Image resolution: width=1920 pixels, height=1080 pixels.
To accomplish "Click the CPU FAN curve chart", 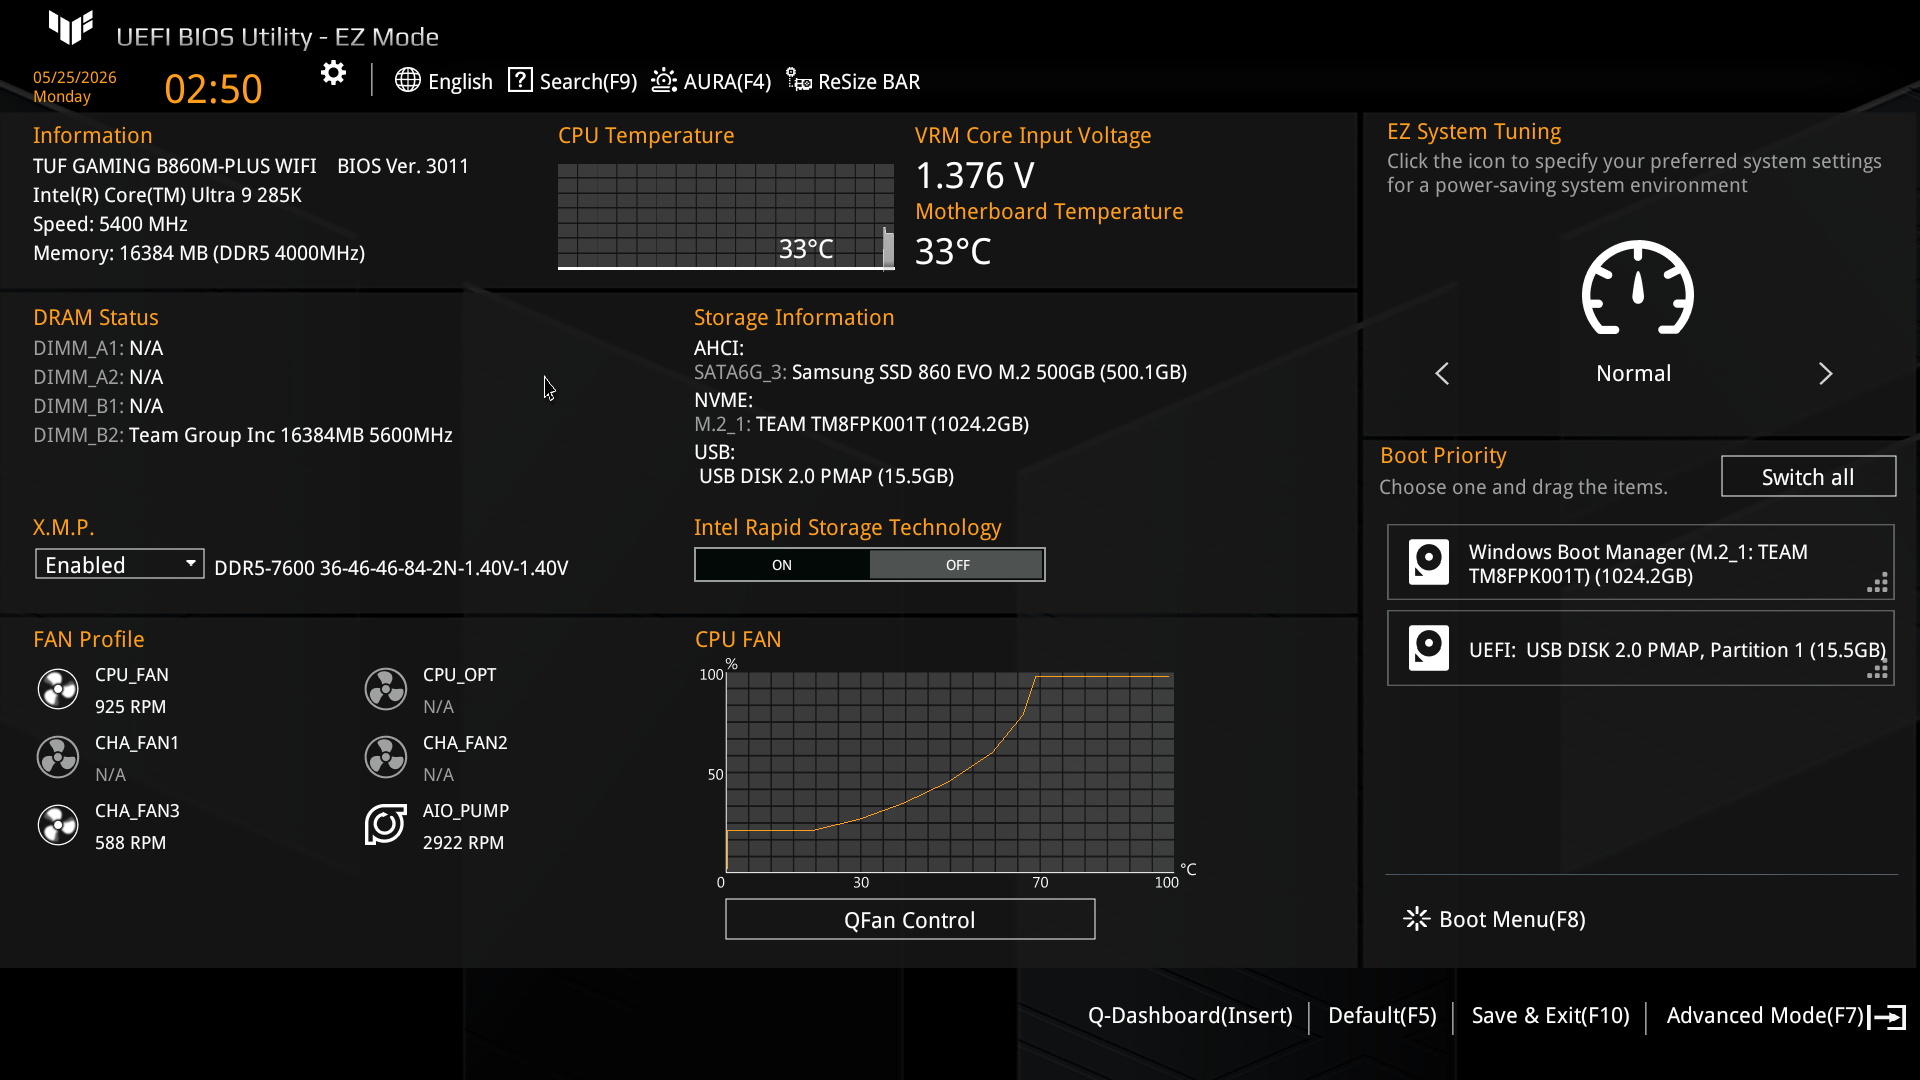I will 950,772.
